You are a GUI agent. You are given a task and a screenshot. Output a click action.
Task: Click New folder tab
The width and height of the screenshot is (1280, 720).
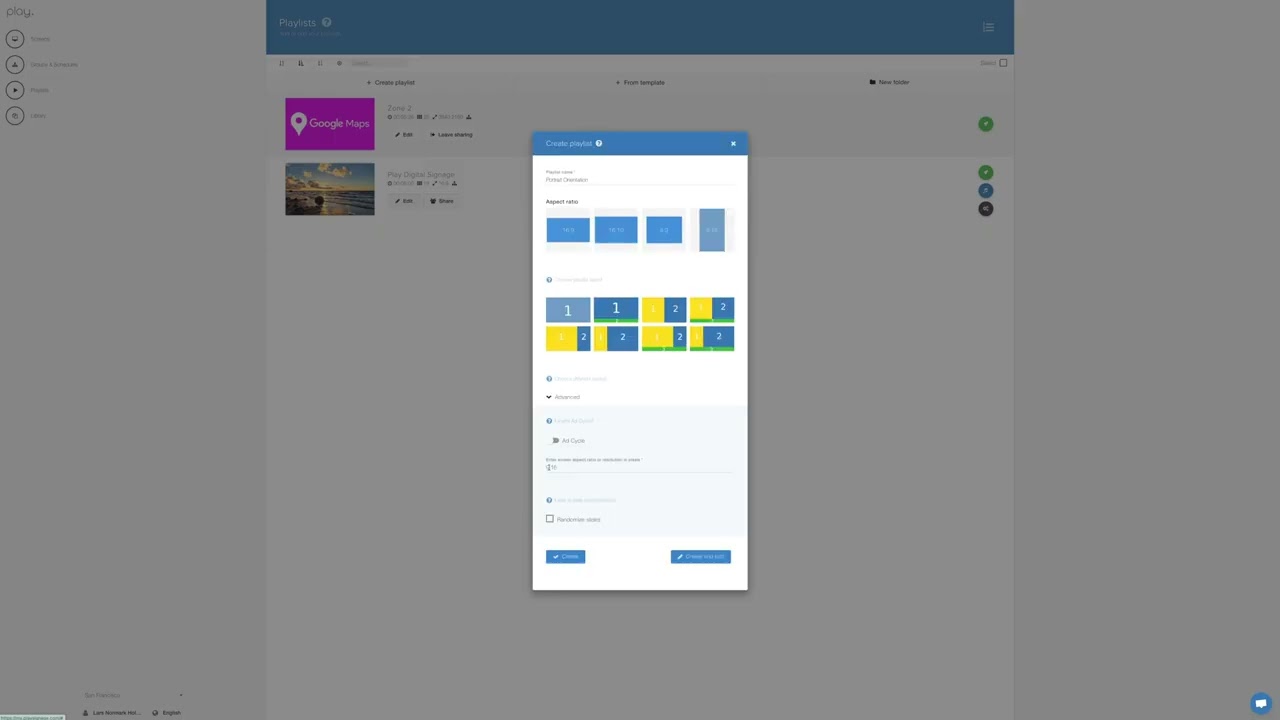[889, 82]
